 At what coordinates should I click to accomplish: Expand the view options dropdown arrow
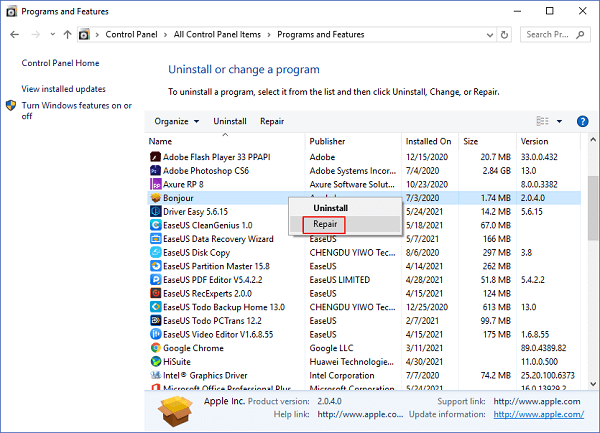pyautogui.click(x=559, y=122)
